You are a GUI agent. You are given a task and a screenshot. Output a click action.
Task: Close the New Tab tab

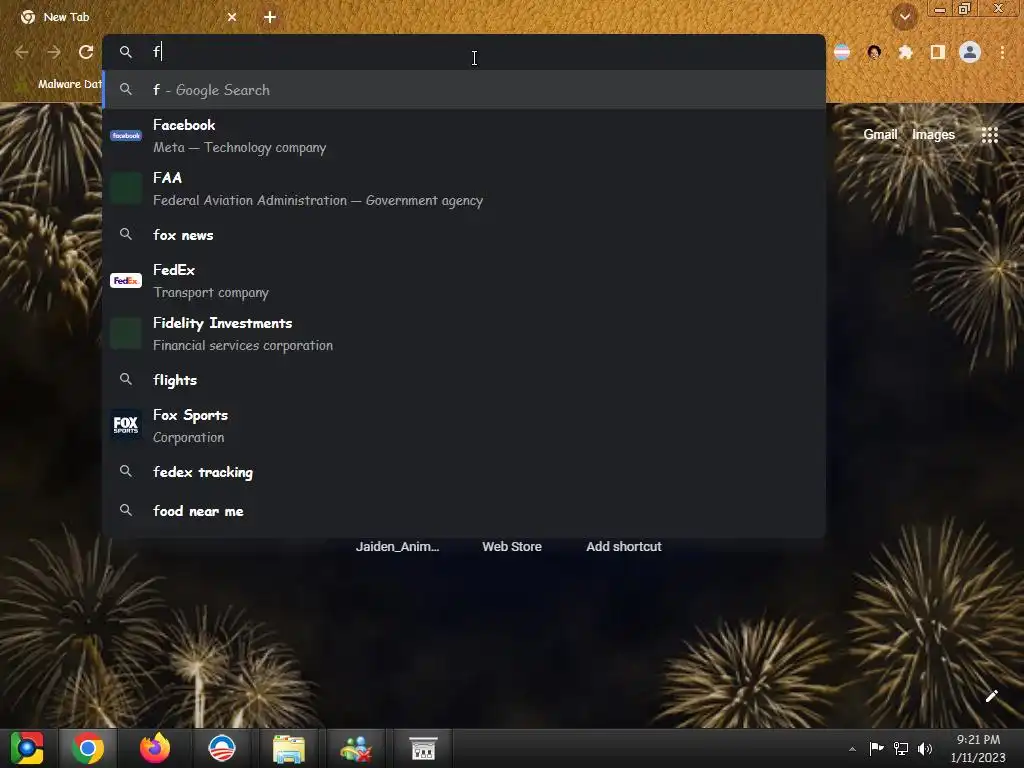[x=232, y=17]
